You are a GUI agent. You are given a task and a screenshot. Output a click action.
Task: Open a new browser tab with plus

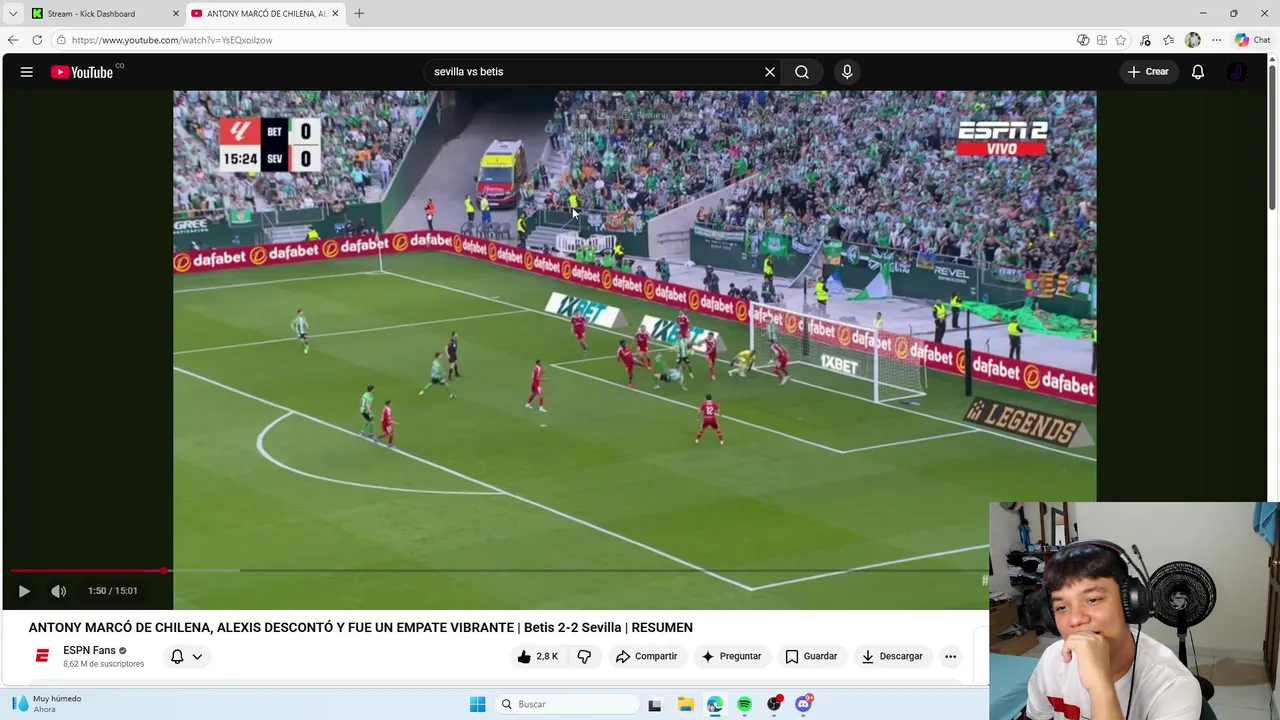click(x=359, y=14)
